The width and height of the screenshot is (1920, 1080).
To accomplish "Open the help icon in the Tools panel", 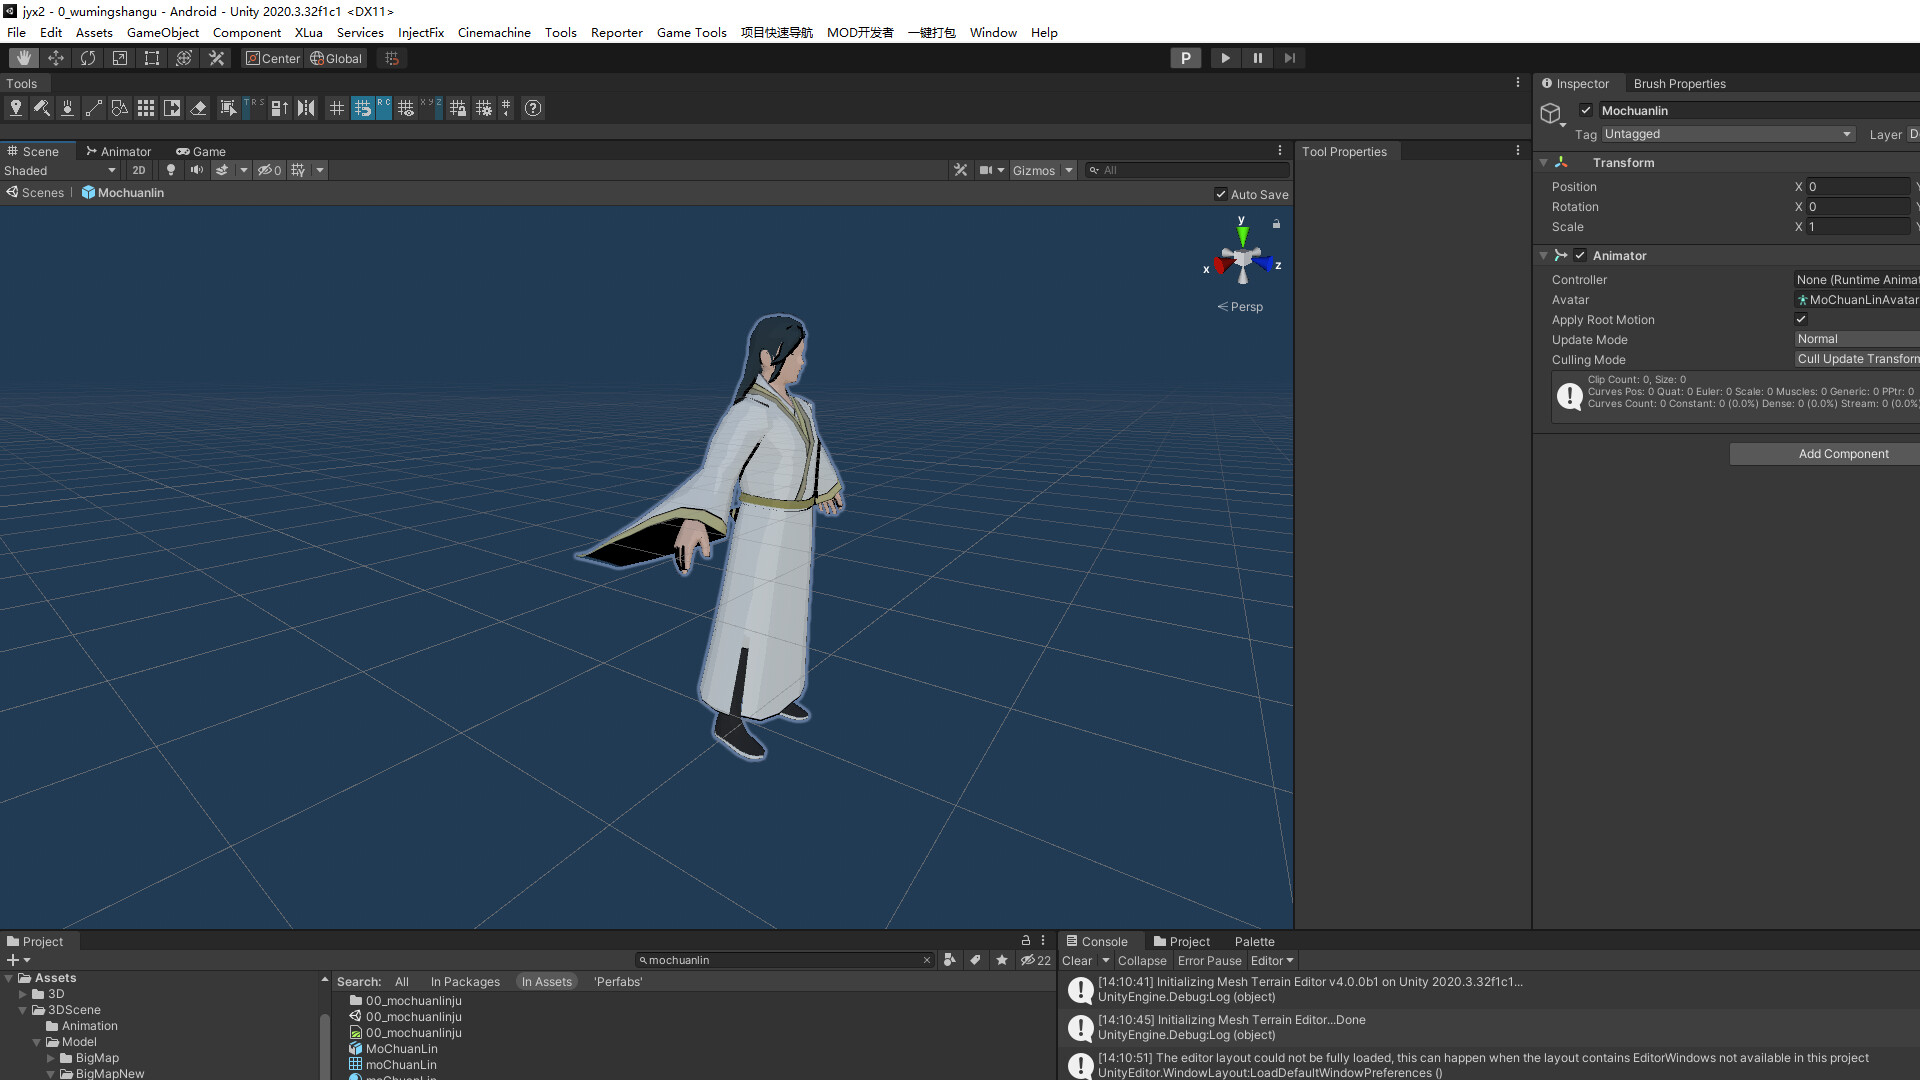I will click(x=532, y=108).
